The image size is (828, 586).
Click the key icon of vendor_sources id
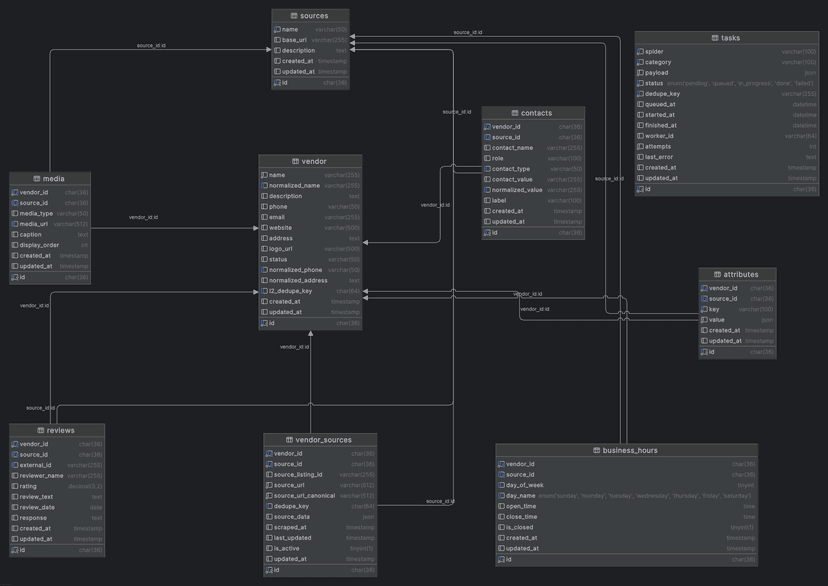click(x=269, y=570)
